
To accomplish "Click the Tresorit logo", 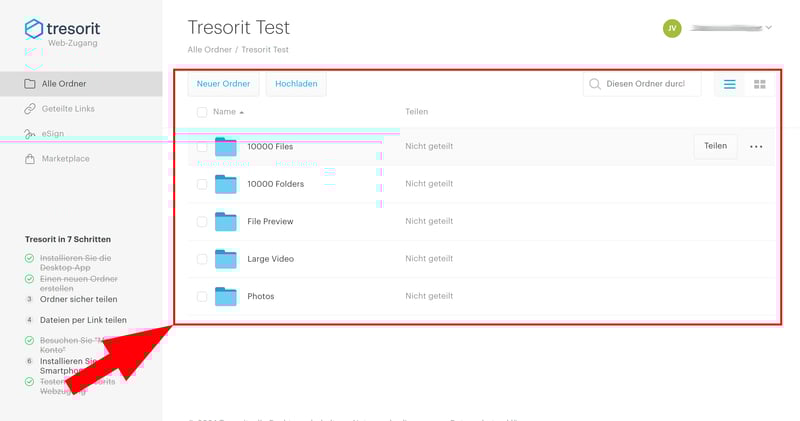I will pyautogui.click(x=62, y=30).
